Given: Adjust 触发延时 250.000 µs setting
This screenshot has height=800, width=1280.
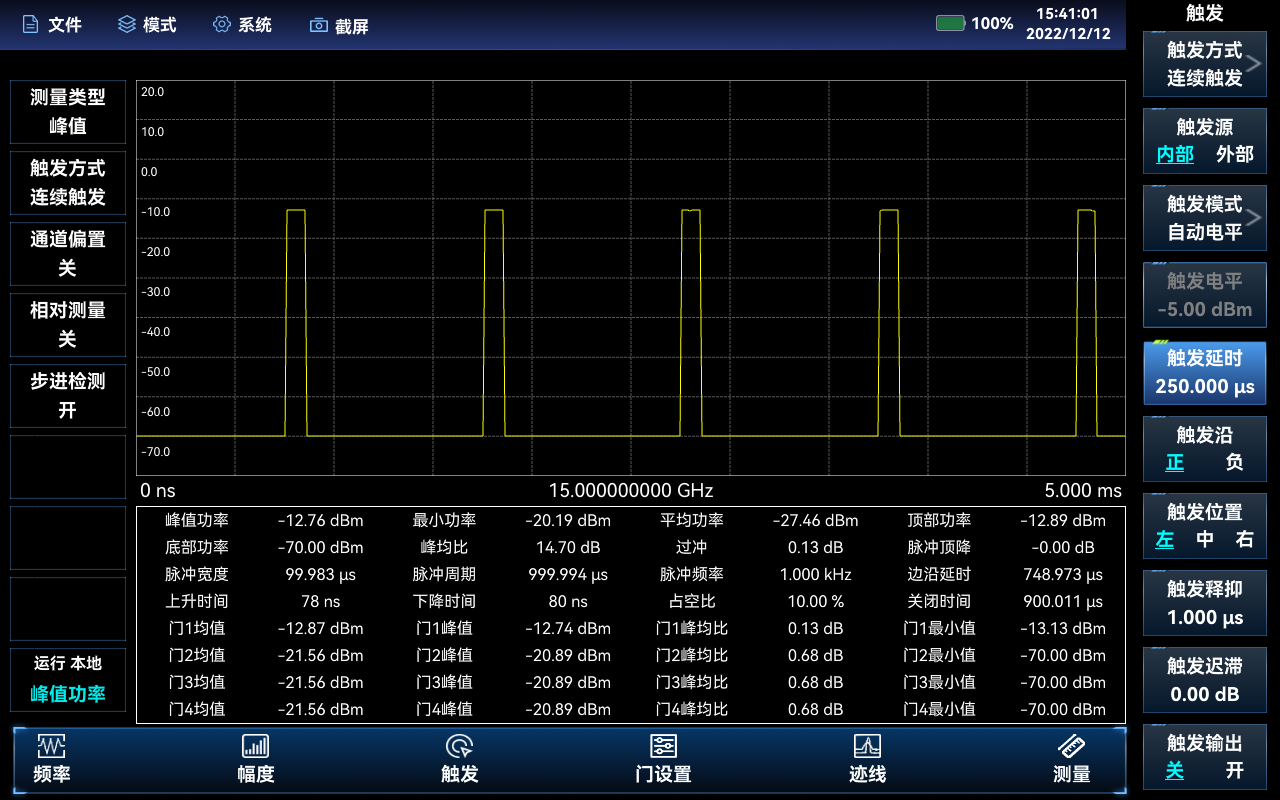Looking at the screenshot, I should (1204, 372).
